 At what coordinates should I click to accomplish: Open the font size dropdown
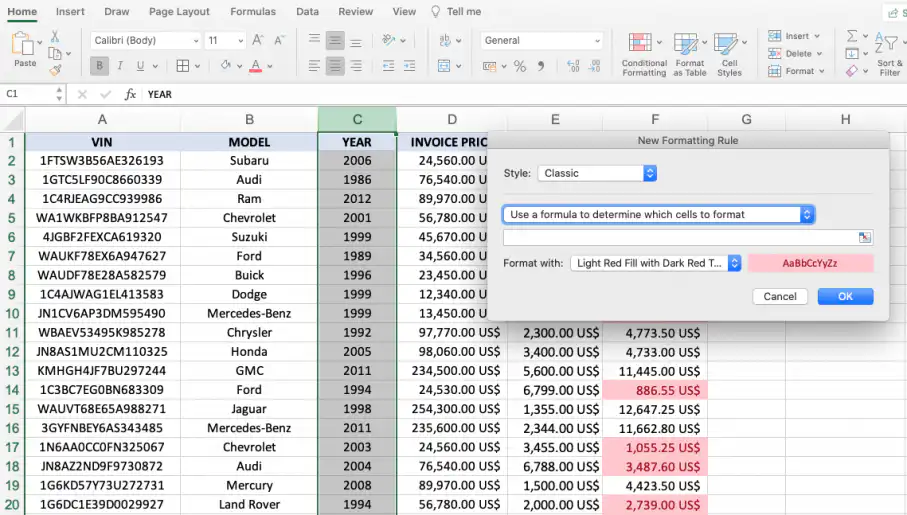(x=241, y=41)
